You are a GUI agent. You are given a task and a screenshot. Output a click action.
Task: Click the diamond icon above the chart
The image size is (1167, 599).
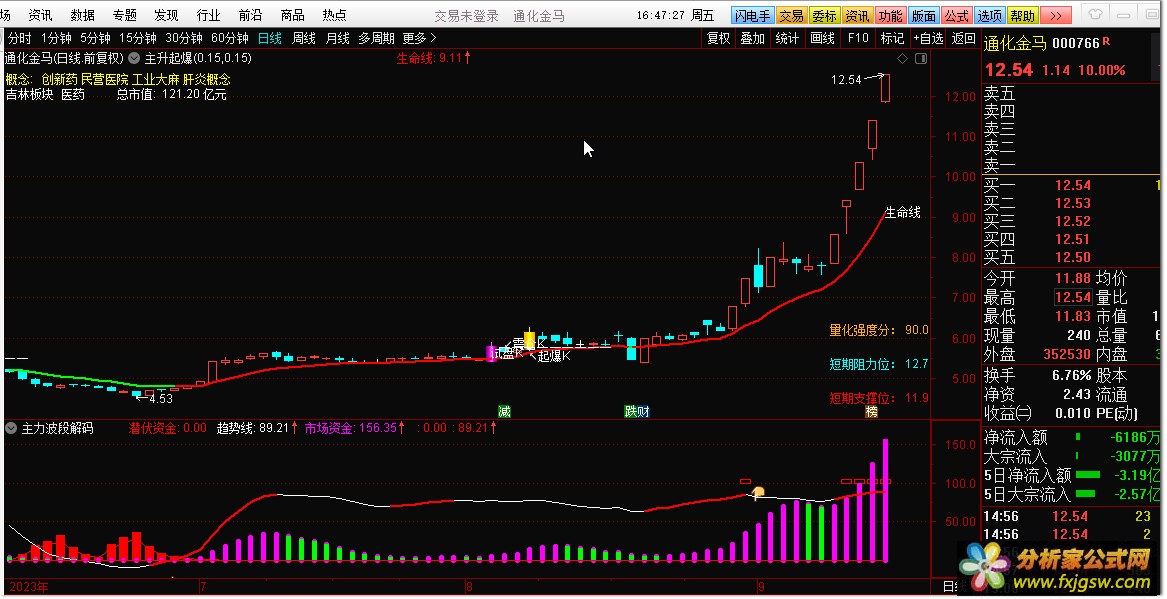903,58
